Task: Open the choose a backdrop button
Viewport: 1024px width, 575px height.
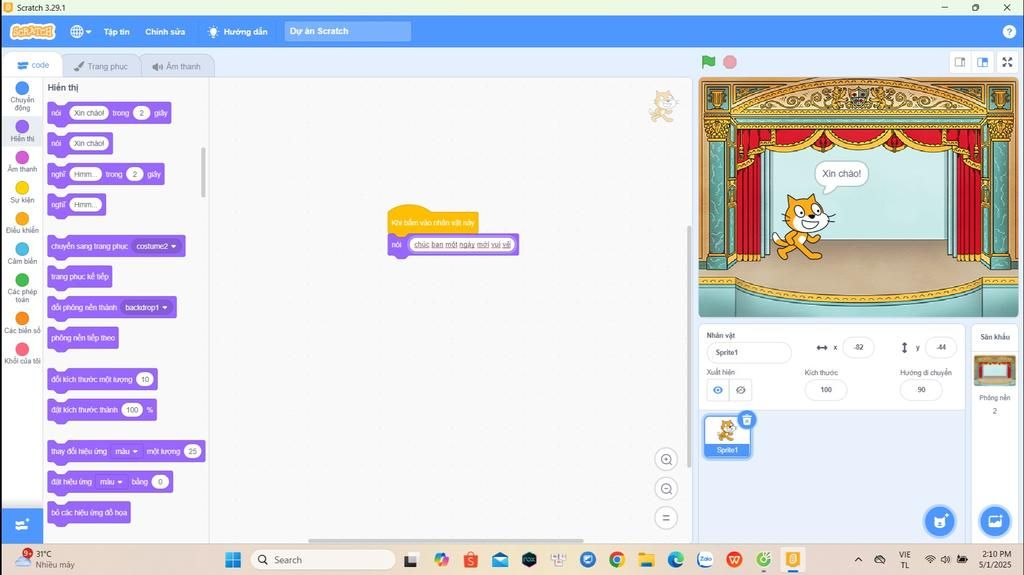Action: [x=994, y=521]
